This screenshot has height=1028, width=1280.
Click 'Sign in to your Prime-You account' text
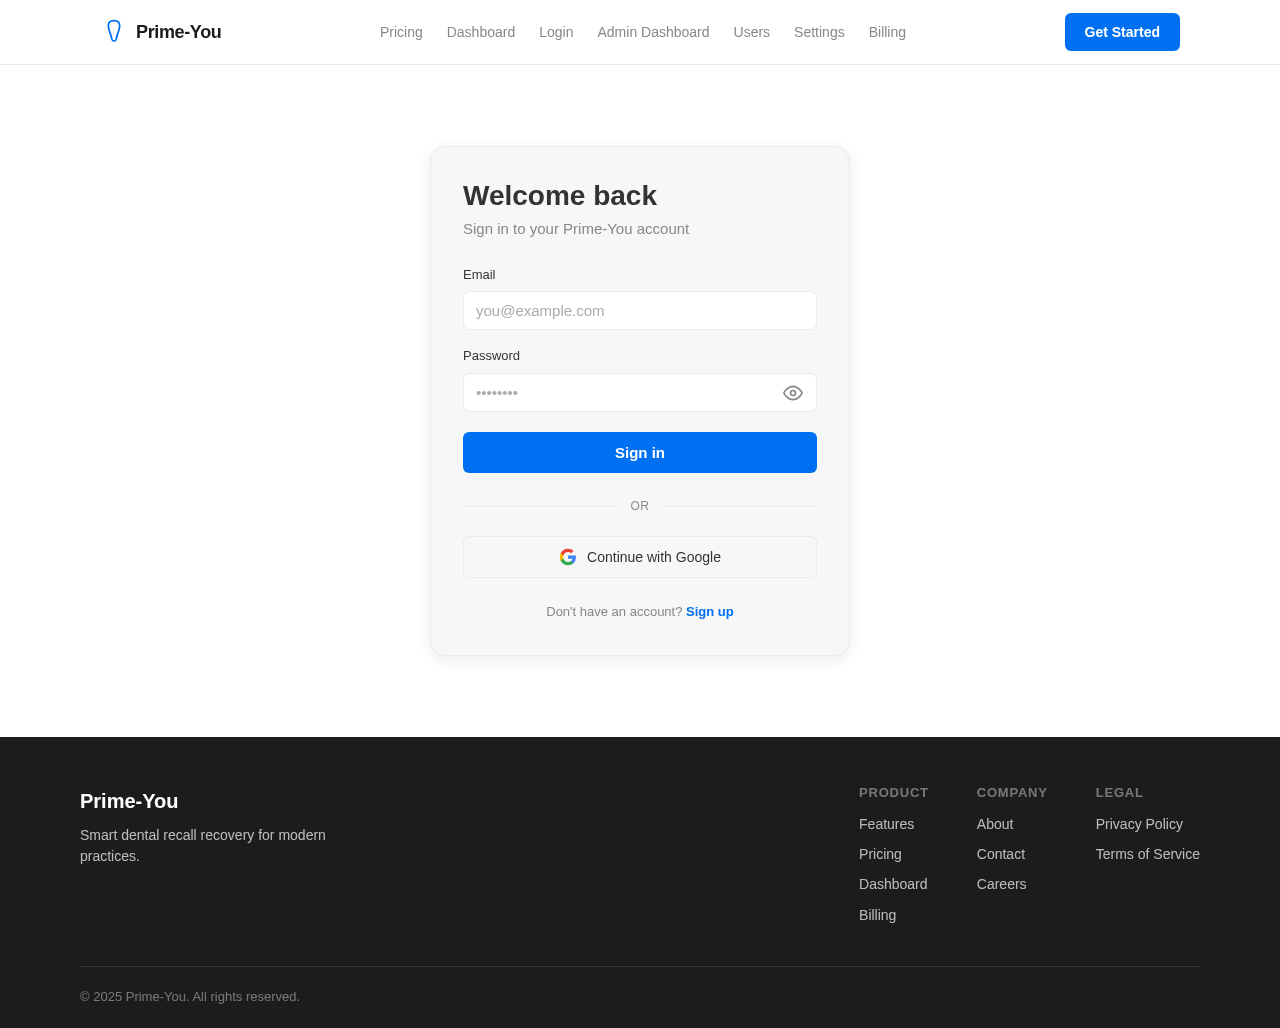pos(576,228)
